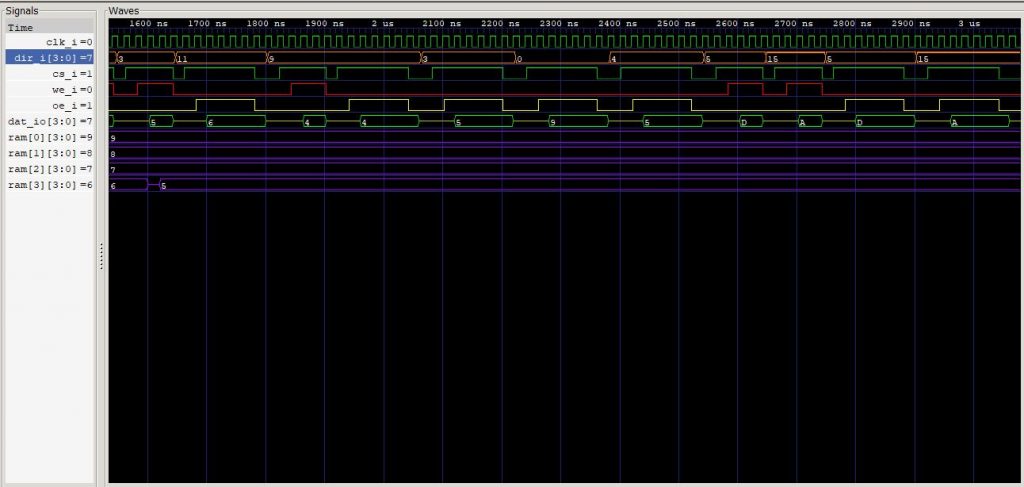Set marker at the 3 us time label
The image size is (1024, 487).
tap(970, 23)
